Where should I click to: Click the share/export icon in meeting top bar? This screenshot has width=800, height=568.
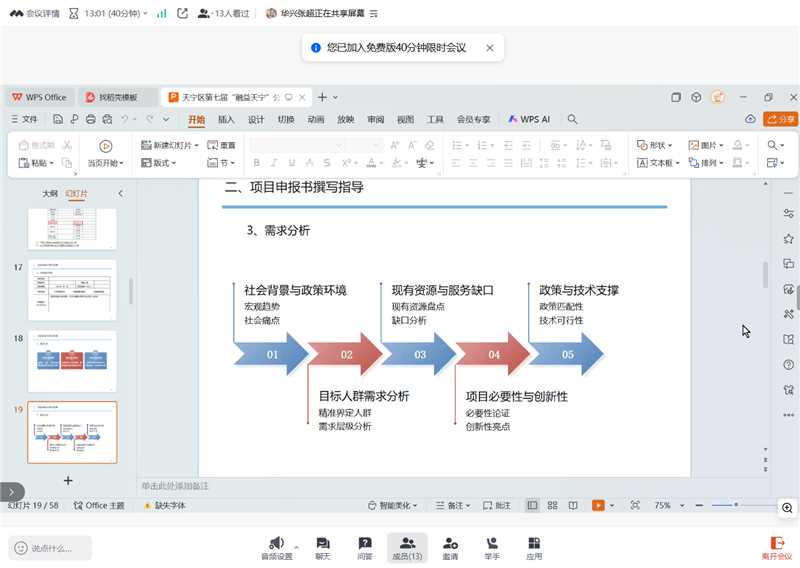182,14
